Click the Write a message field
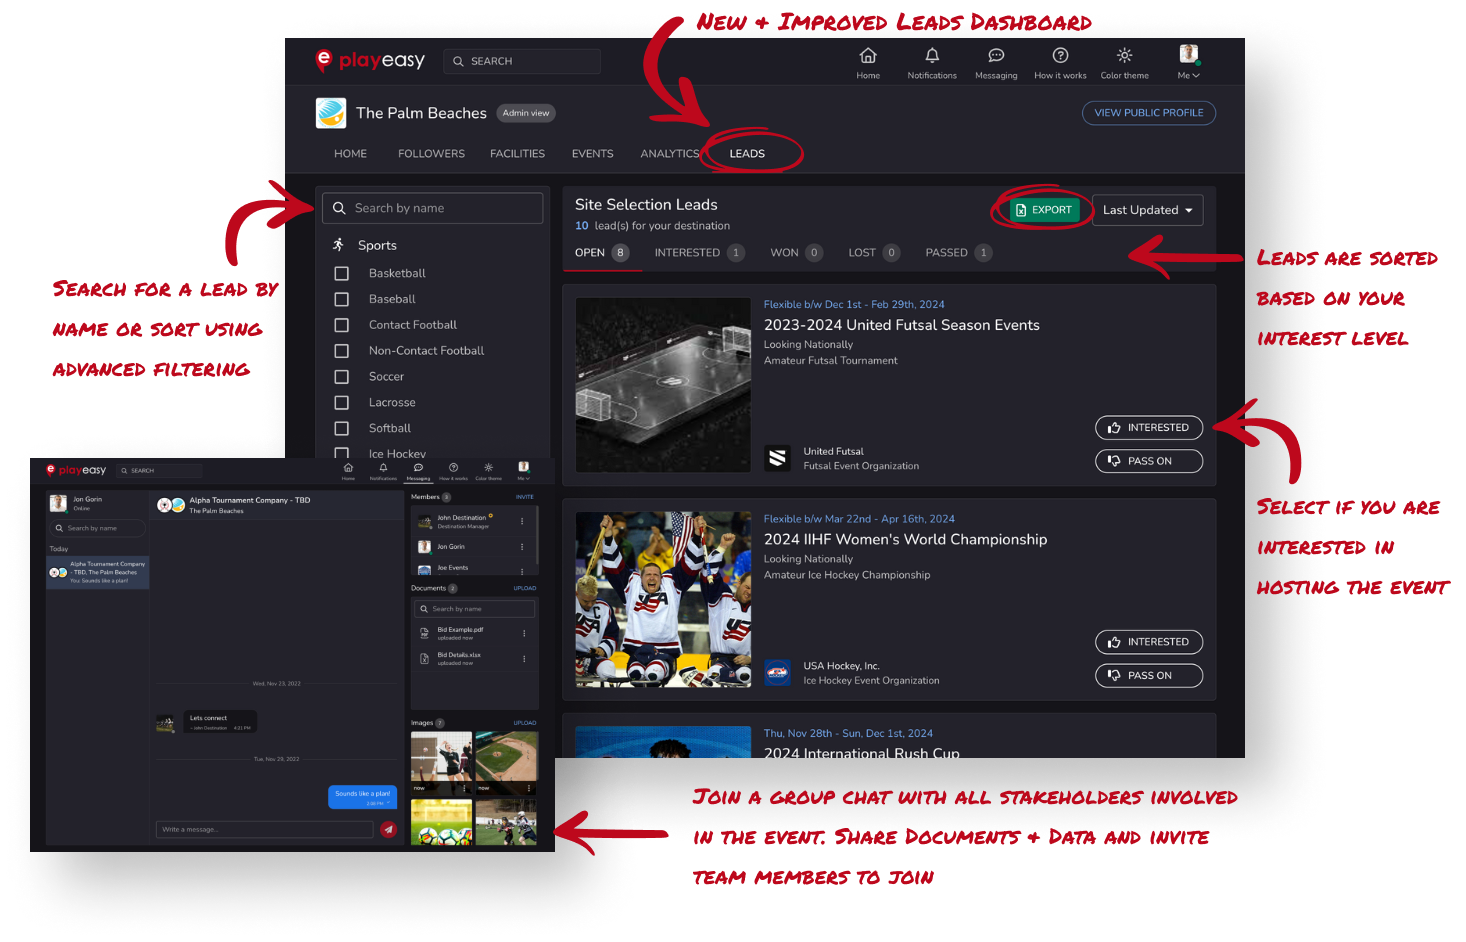1466x942 pixels. (x=264, y=829)
